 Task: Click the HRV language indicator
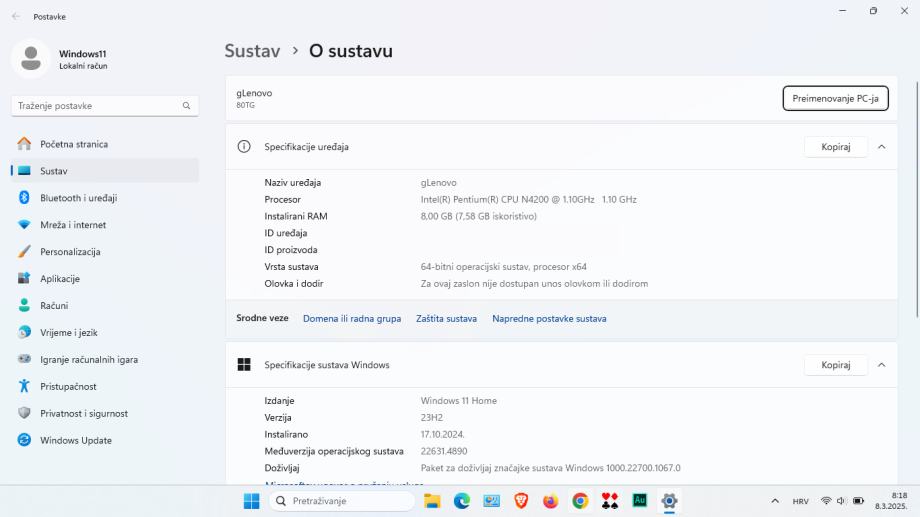click(800, 501)
